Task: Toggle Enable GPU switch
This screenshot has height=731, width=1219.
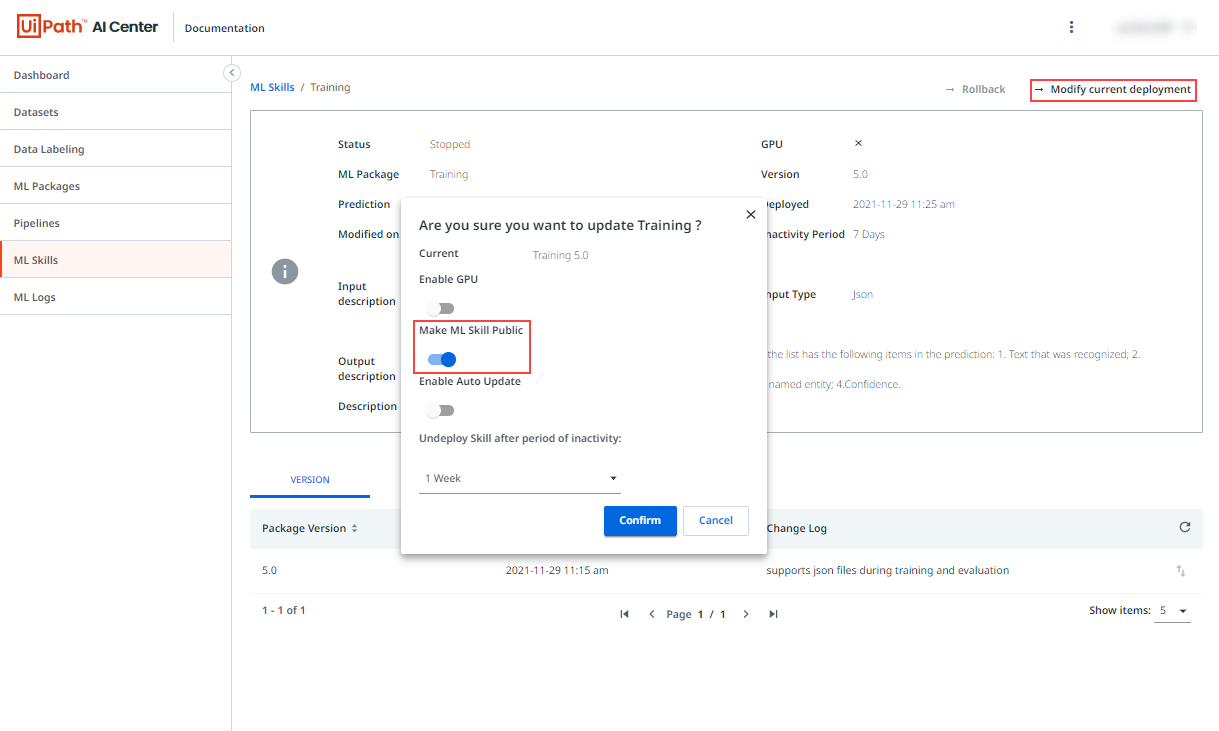Action: [440, 308]
